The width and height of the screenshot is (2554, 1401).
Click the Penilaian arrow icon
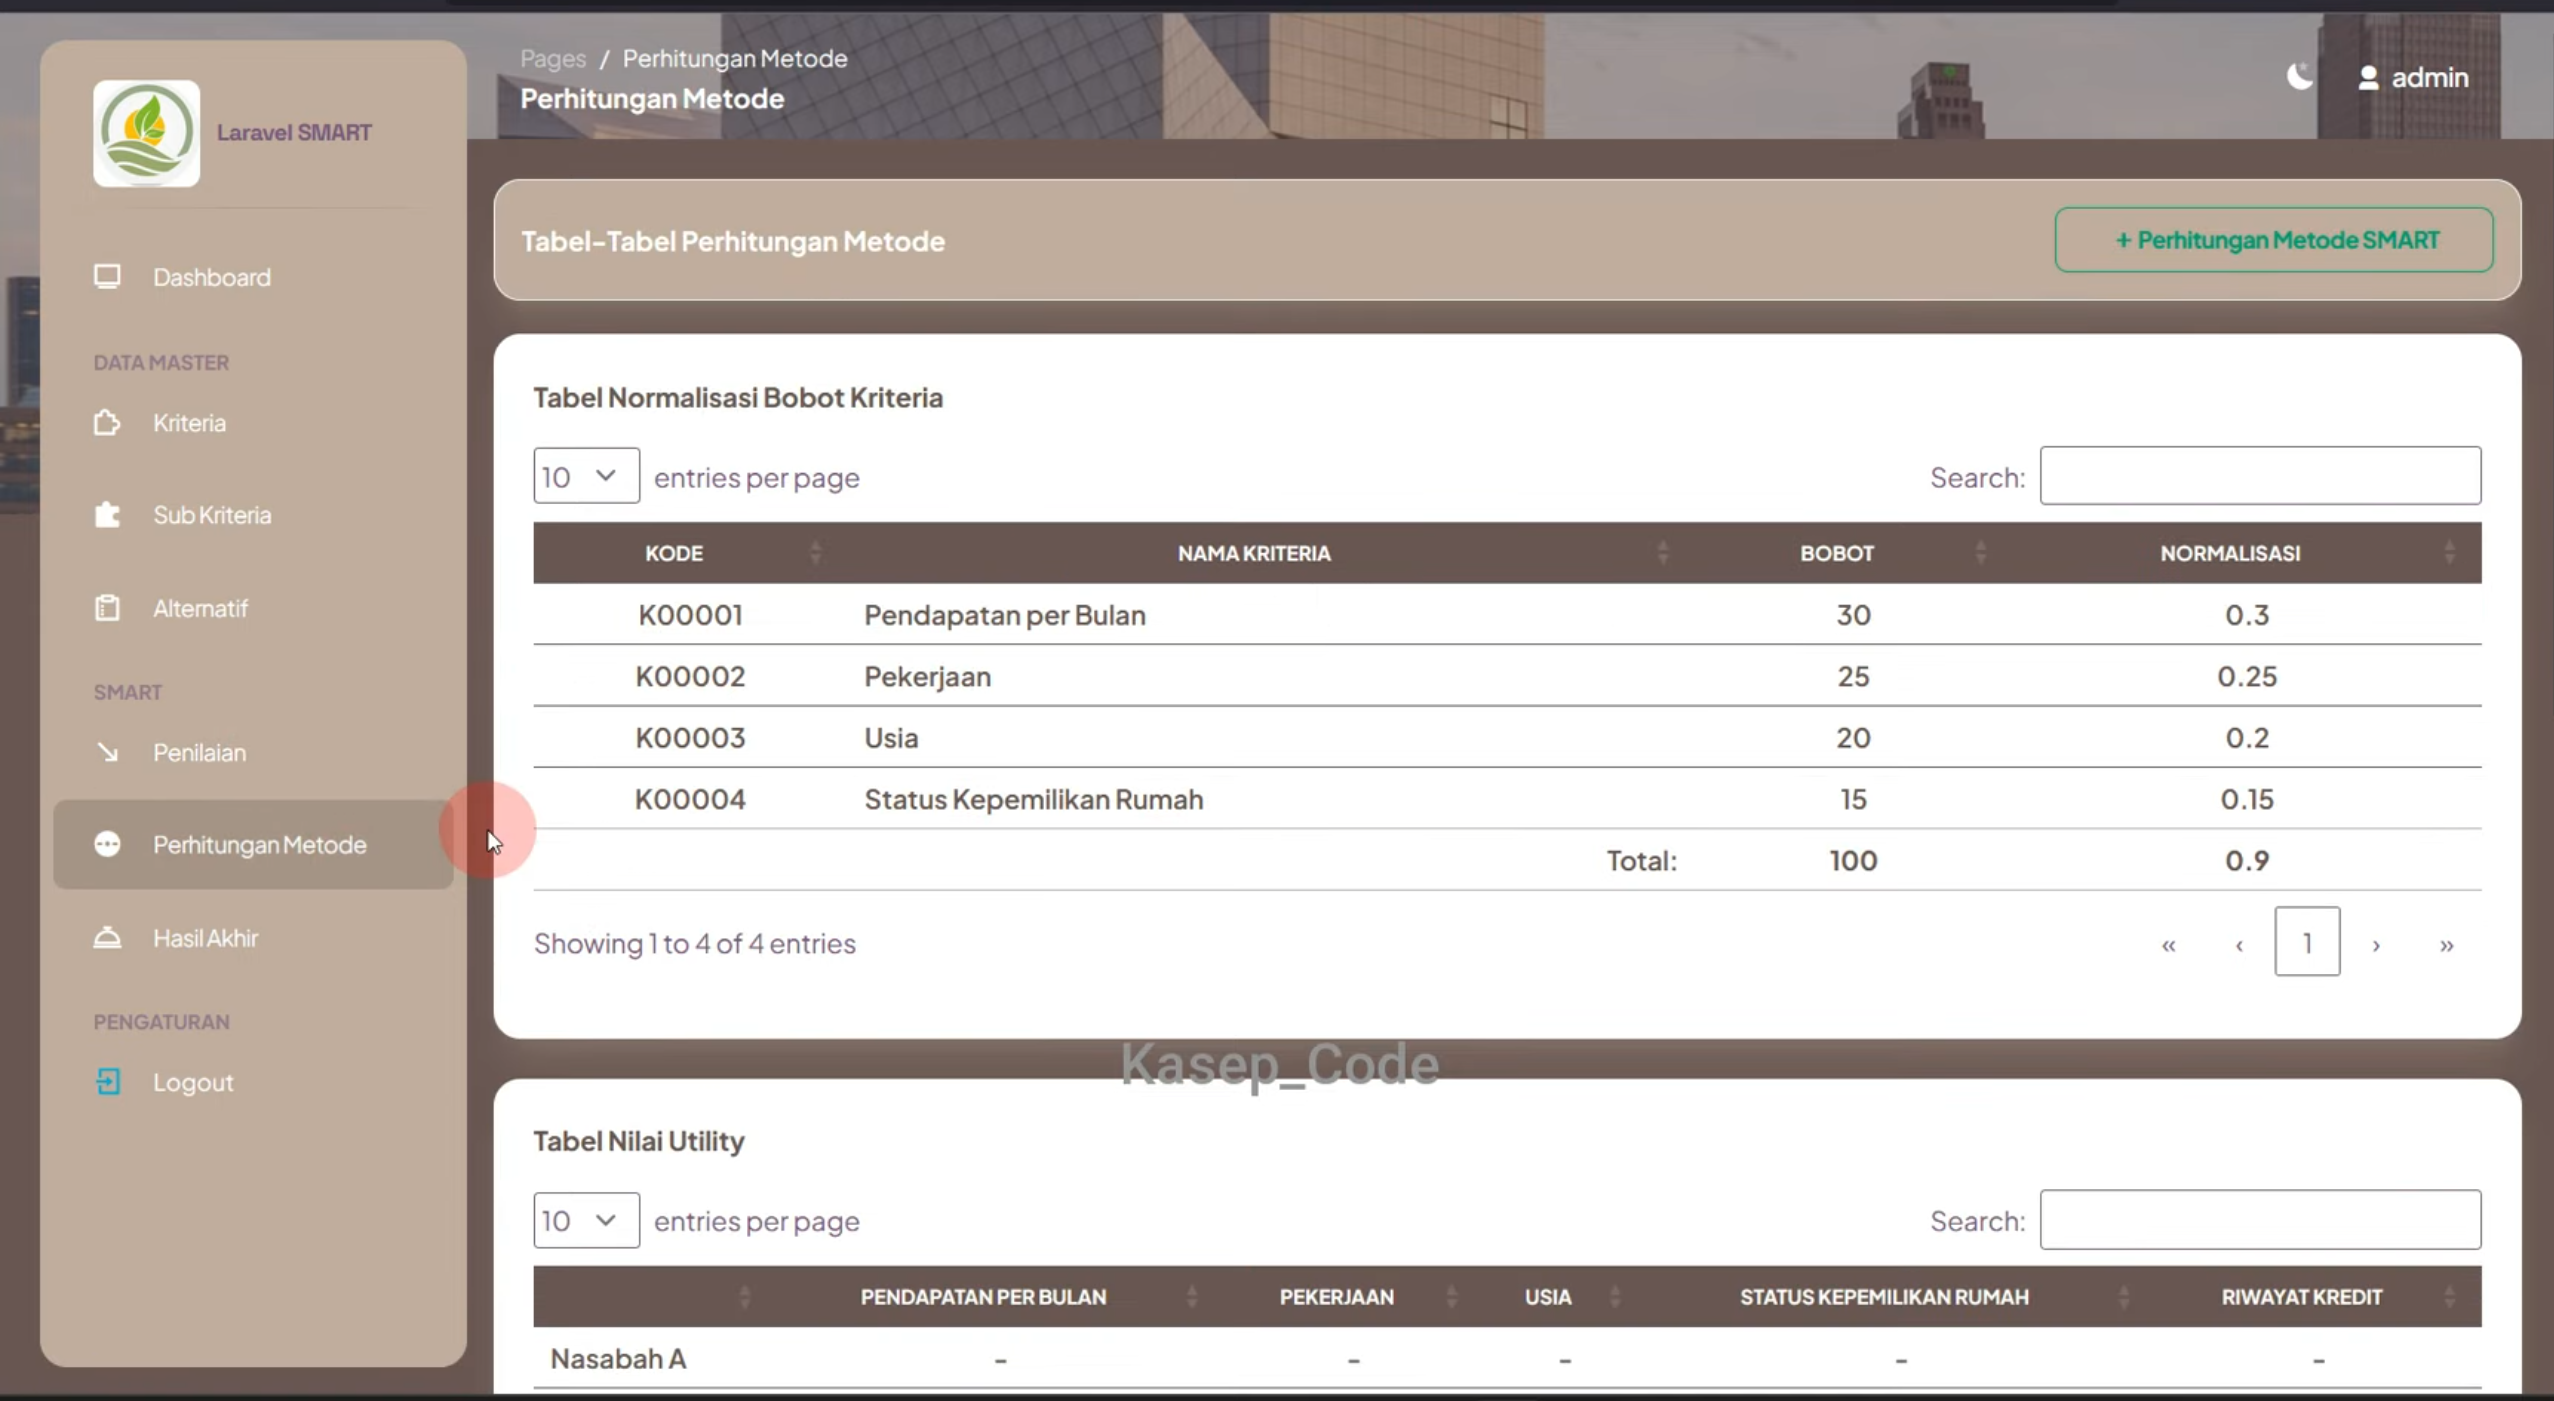tap(107, 752)
